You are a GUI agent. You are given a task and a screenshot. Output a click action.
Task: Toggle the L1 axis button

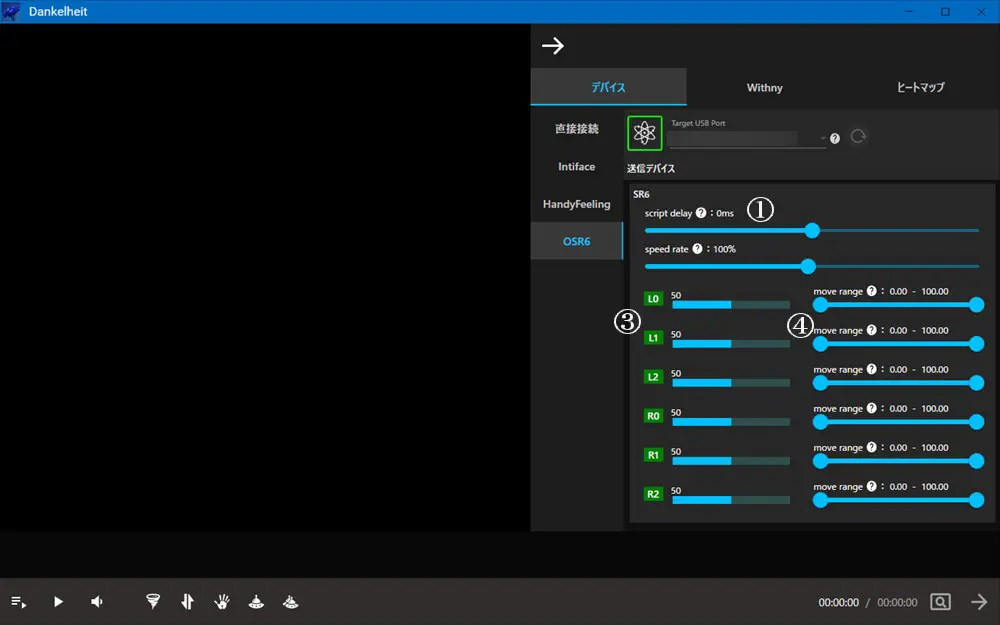653,337
